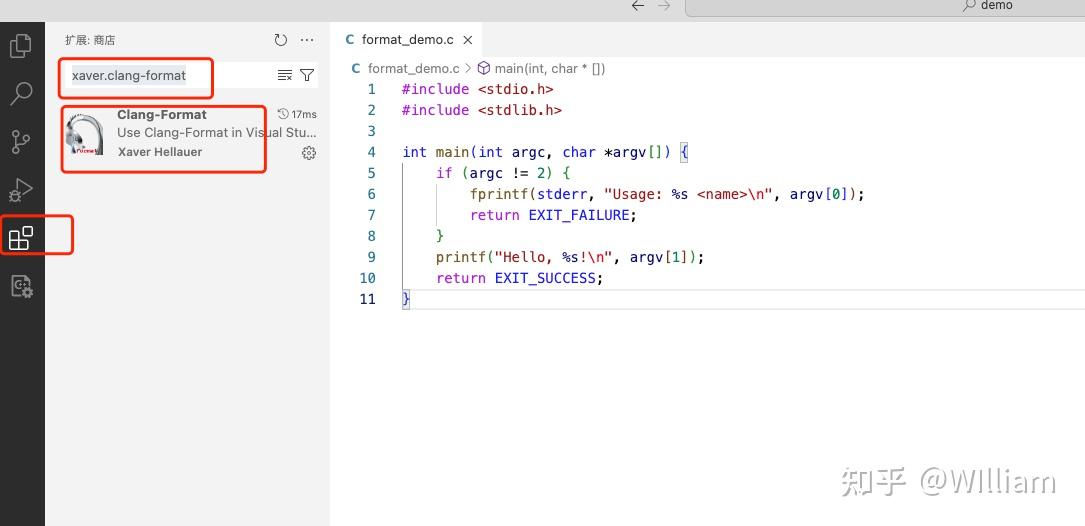Click the if (argc != 2) line

(x=503, y=173)
